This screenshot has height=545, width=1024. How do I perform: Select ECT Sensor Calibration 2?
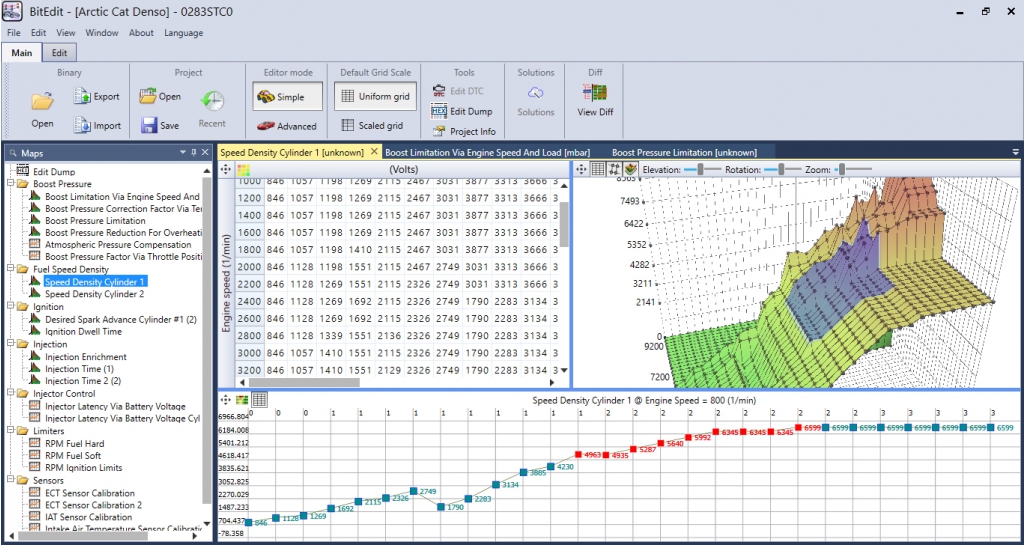coord(93,505)
